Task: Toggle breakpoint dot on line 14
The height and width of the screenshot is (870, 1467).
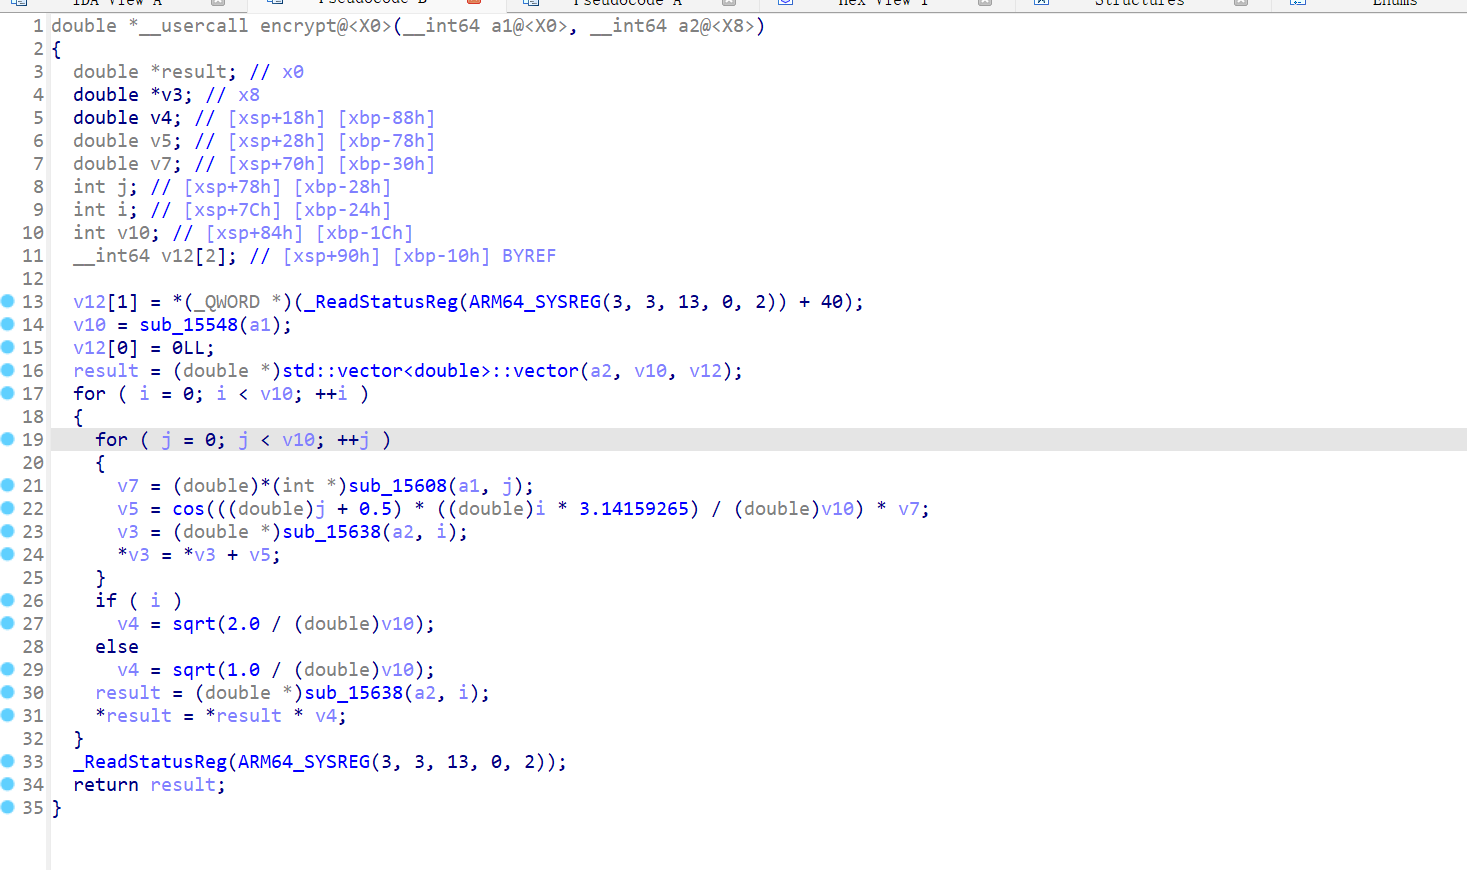Action: [8, 324]
